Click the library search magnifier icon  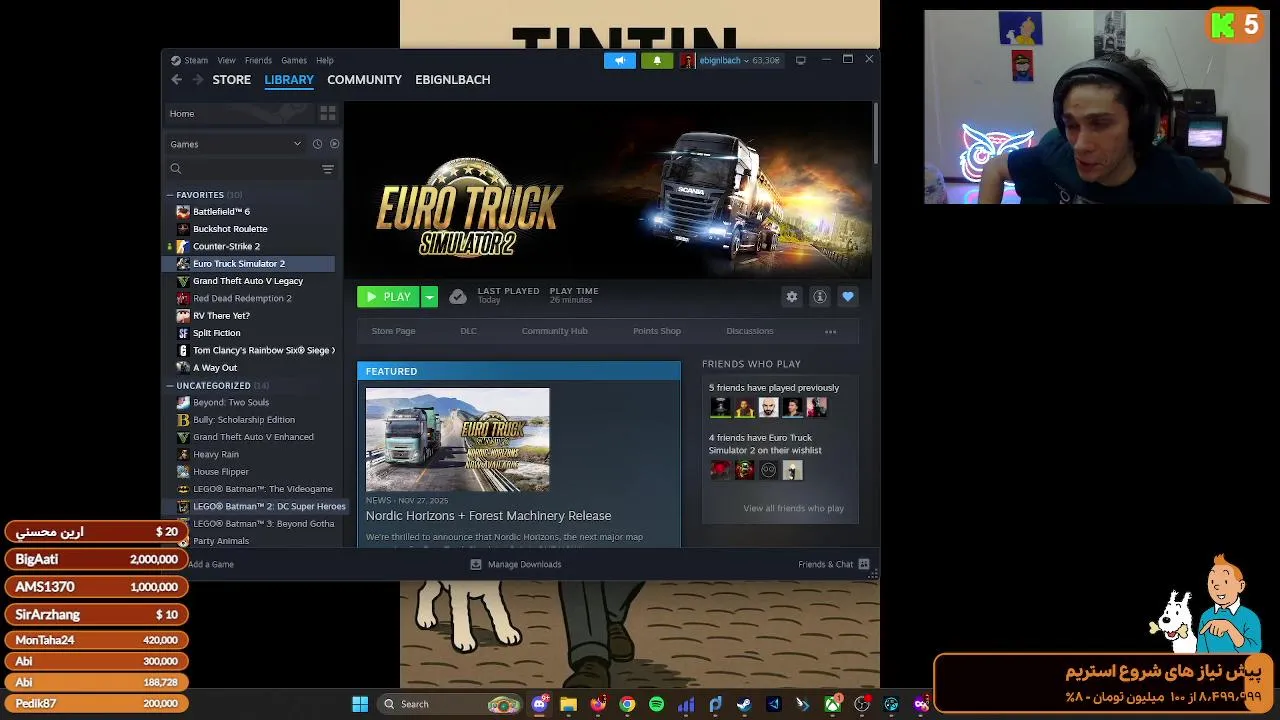point(176,169)
